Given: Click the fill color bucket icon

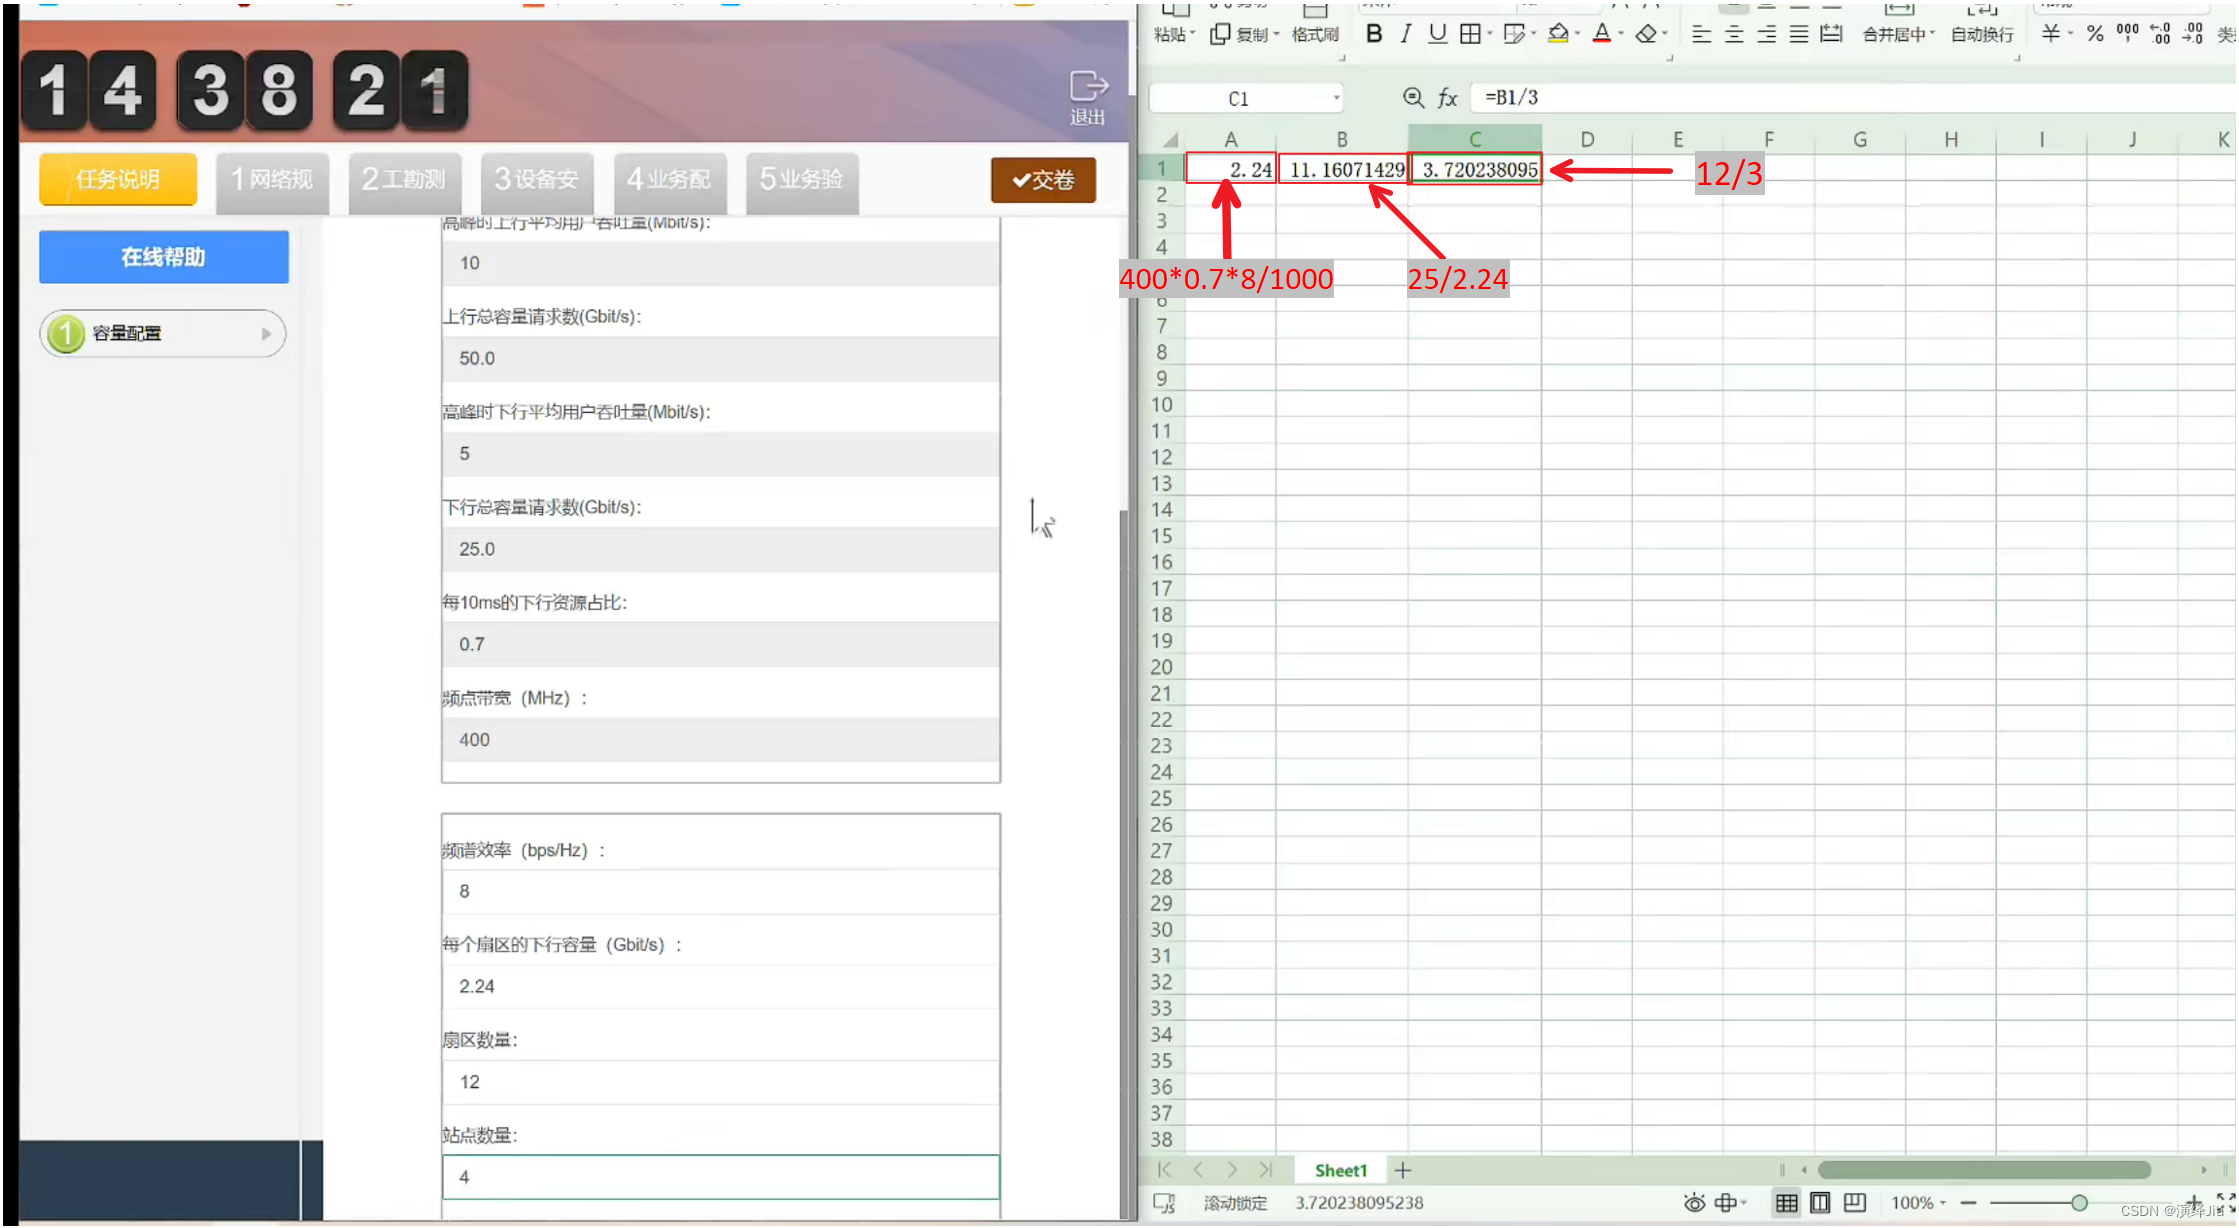Looking at the screenshot, I should [1557, 34].
